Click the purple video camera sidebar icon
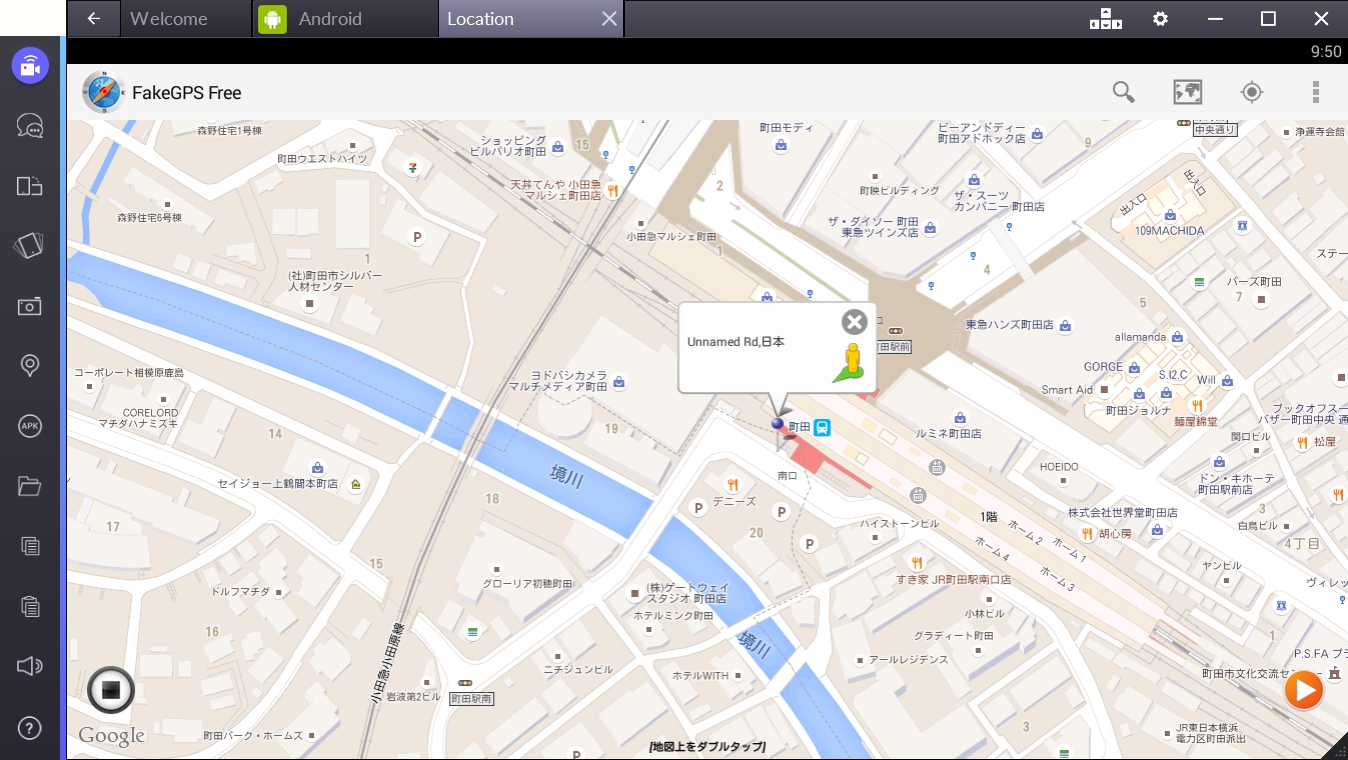The width and height of the screenshot is (1348, 760). (x=30, y=66)
